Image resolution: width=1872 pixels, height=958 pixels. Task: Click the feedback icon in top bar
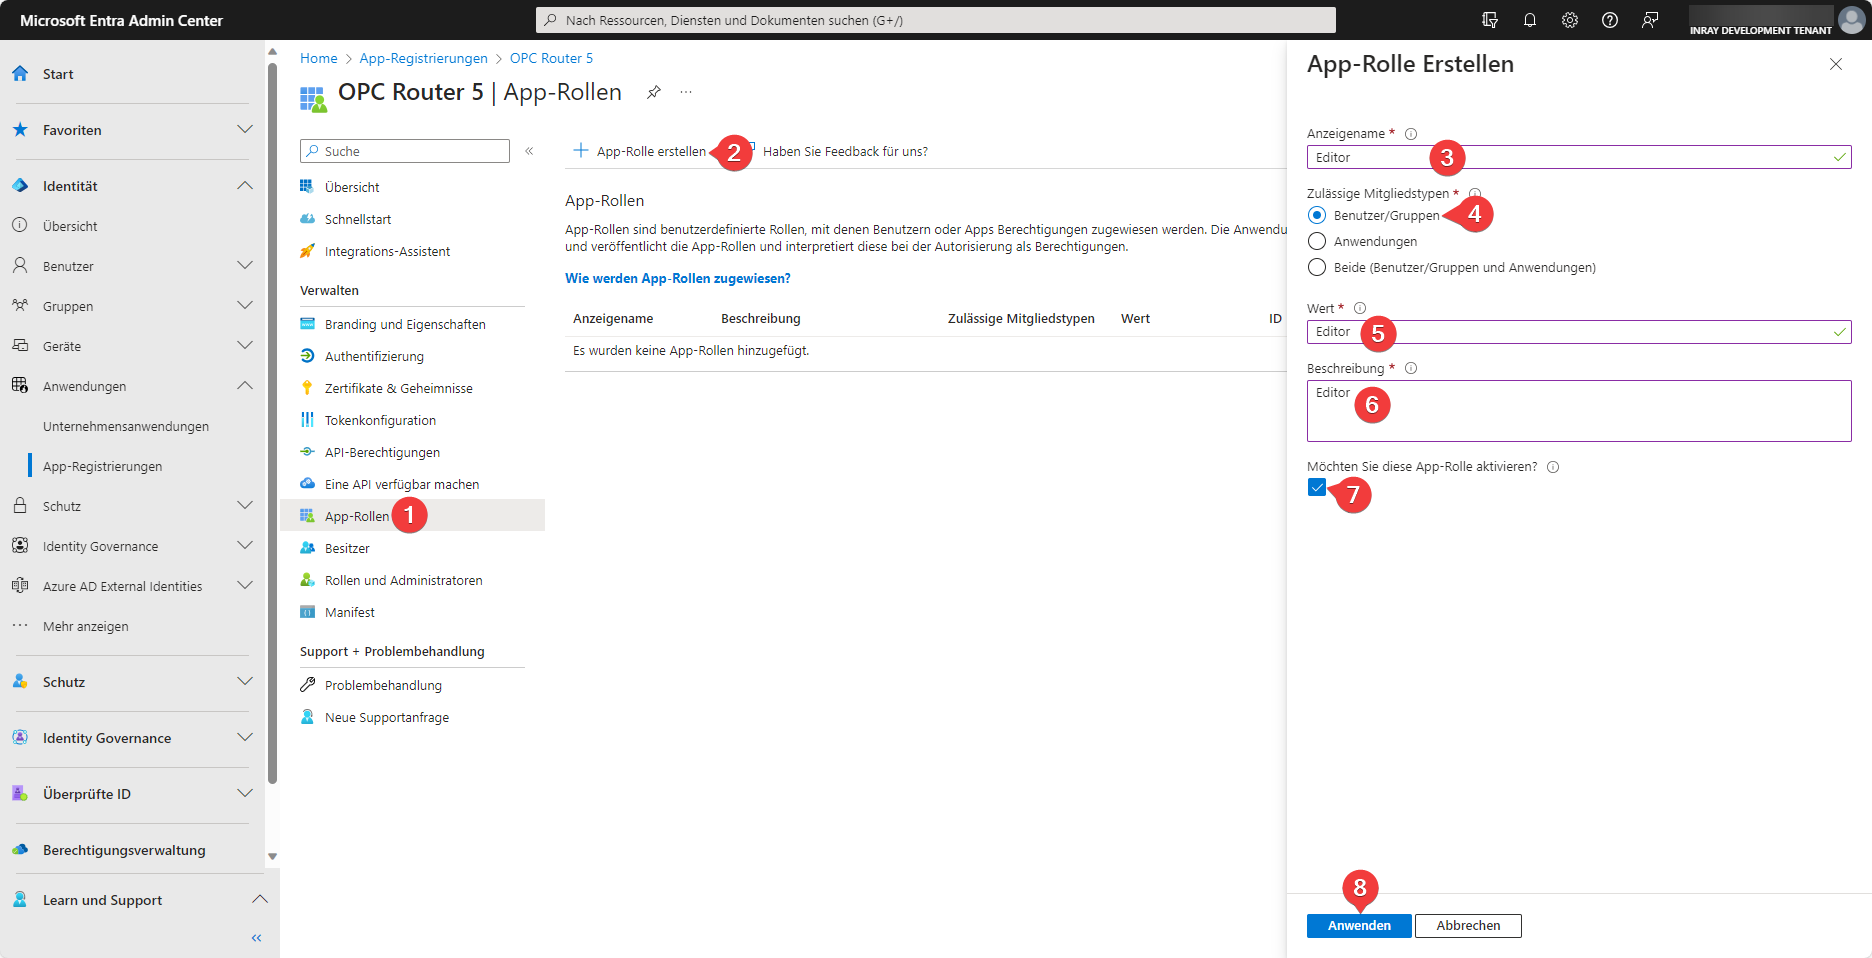click(x=1649, y=20)
